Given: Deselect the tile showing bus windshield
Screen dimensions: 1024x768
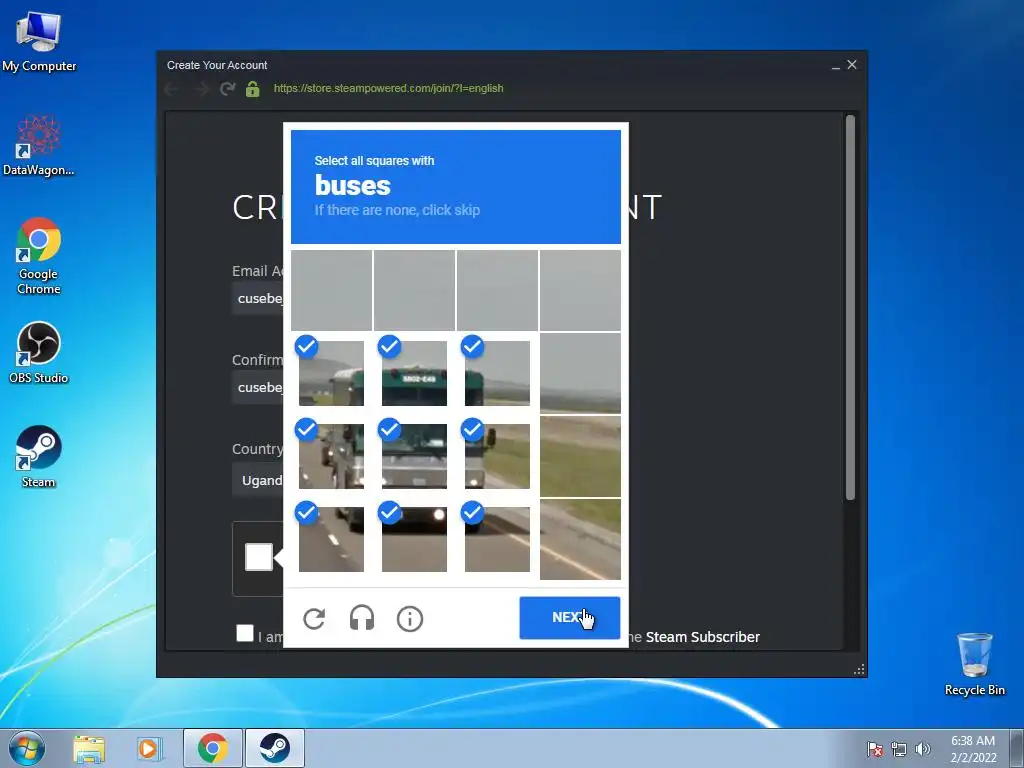Looking at the screenshot, I should 414,456.
